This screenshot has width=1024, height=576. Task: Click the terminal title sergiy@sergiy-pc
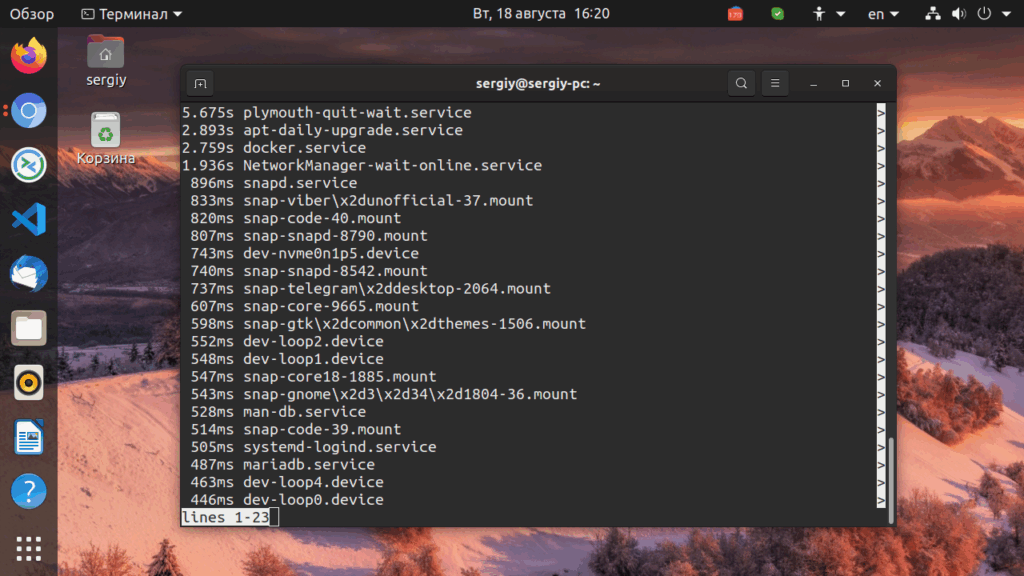coord(538,84)
